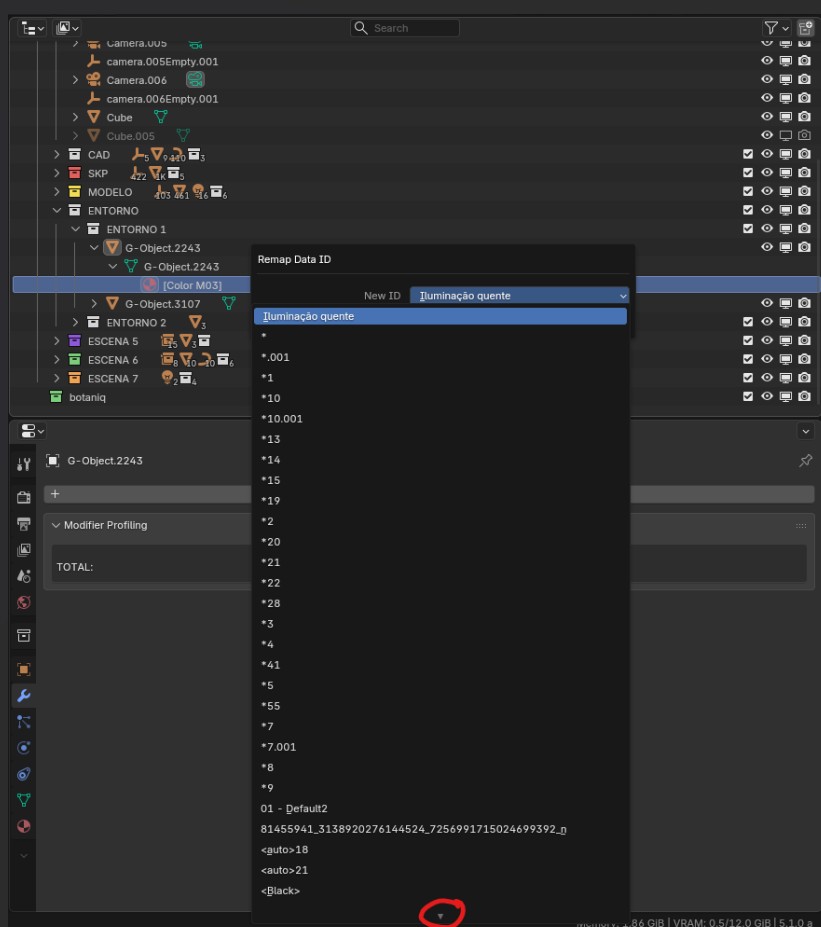821x927 pixels.
Task: Open the Render properties tab
Action: tap(24, 497)
